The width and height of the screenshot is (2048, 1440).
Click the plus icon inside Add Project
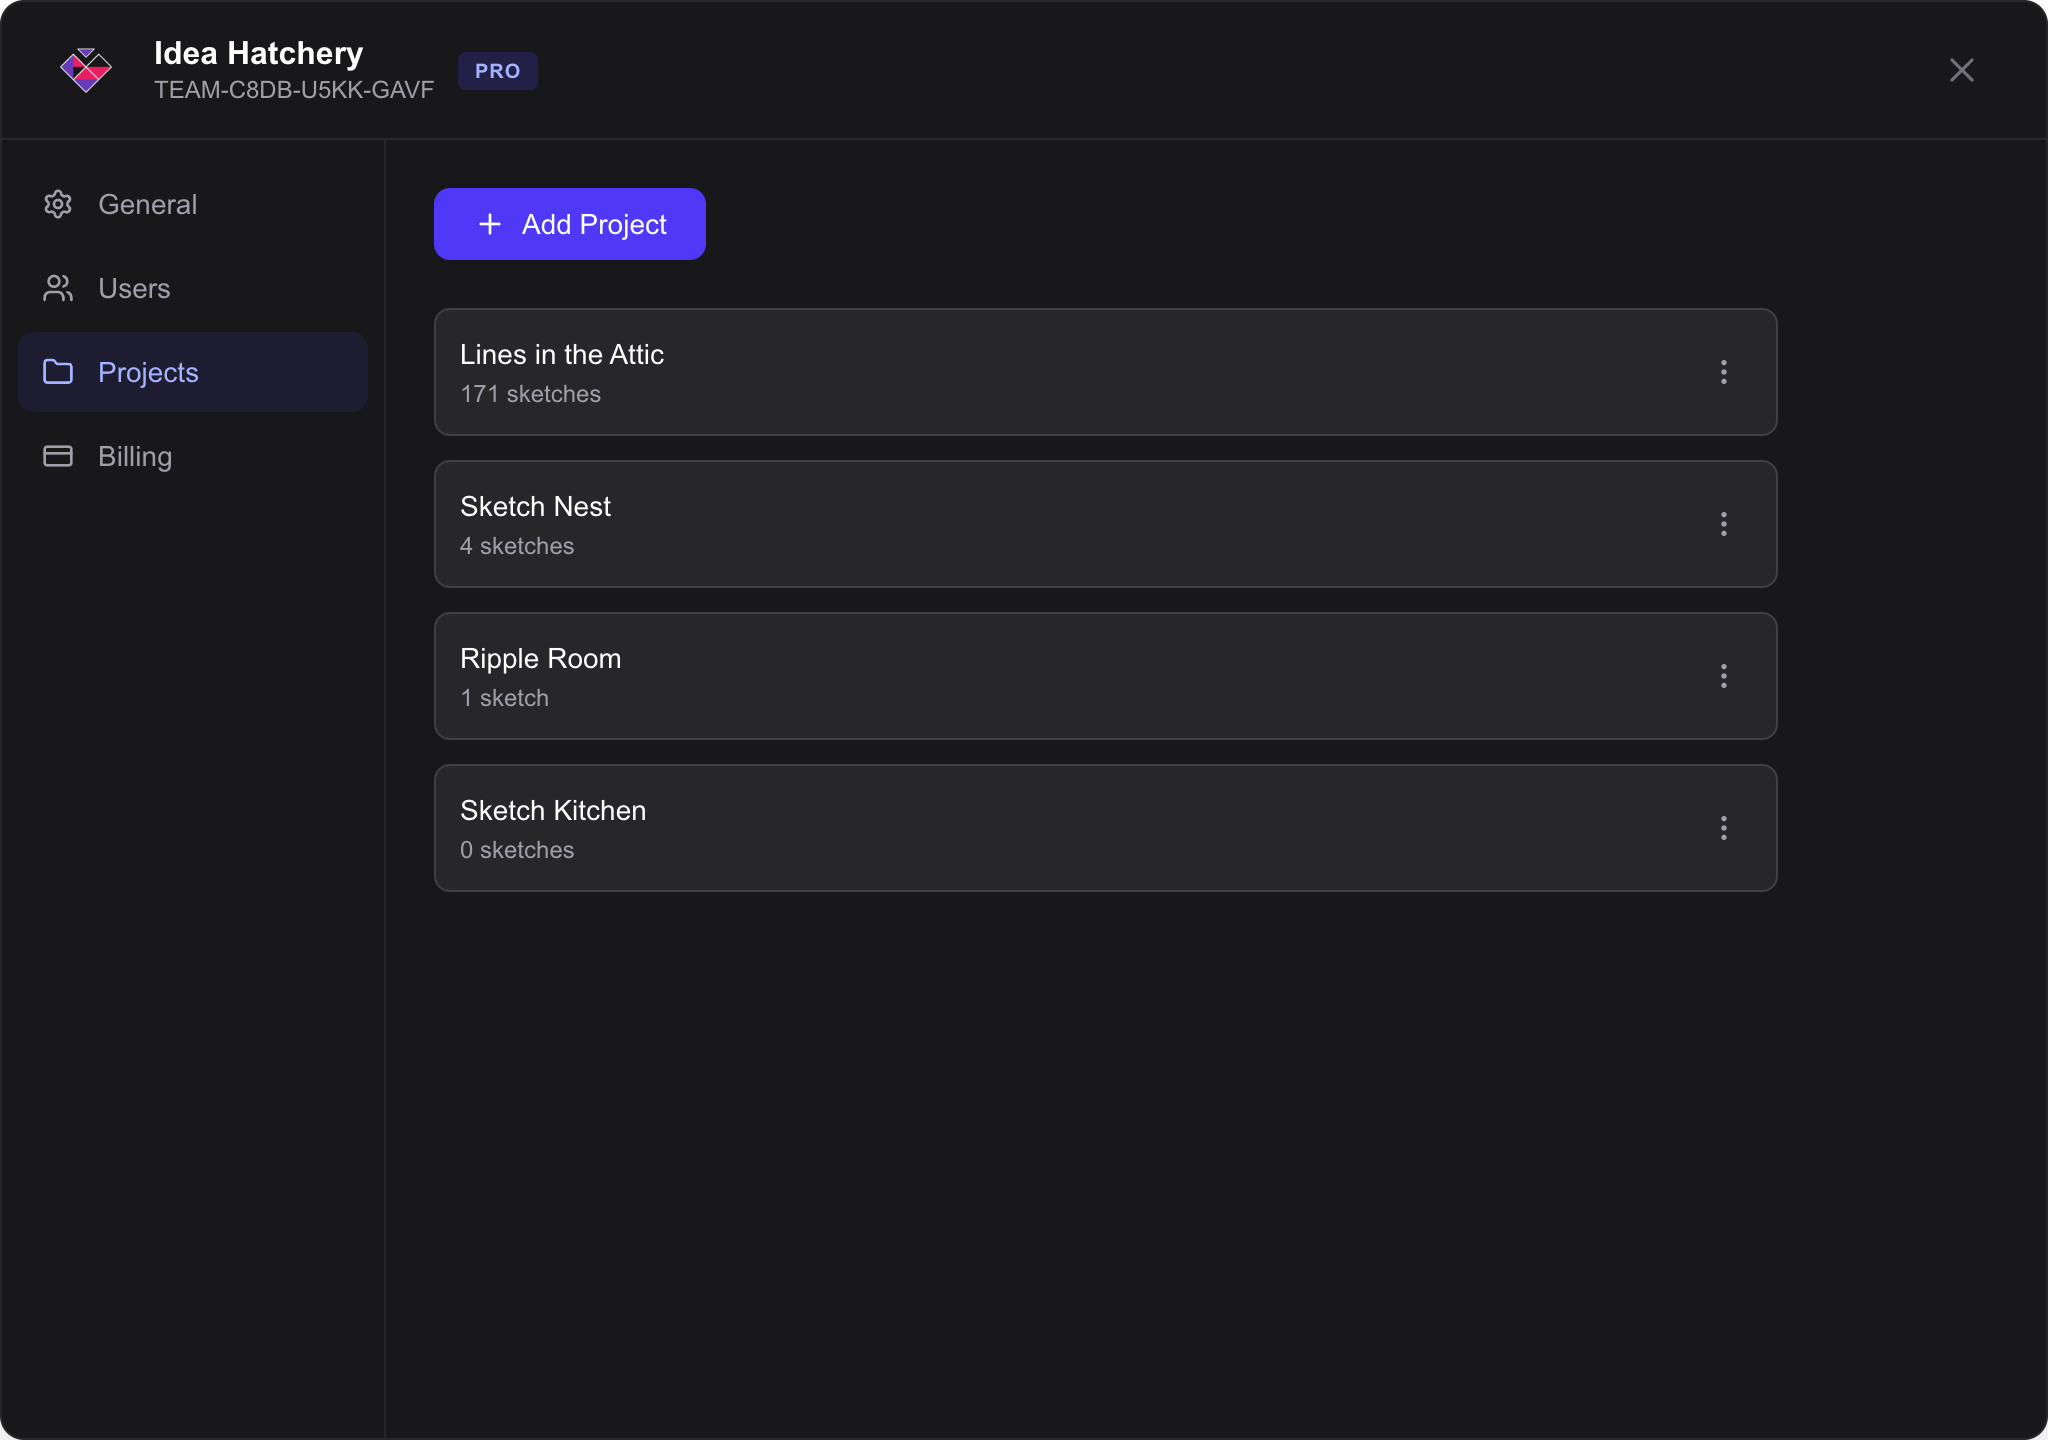coord(489,224)
